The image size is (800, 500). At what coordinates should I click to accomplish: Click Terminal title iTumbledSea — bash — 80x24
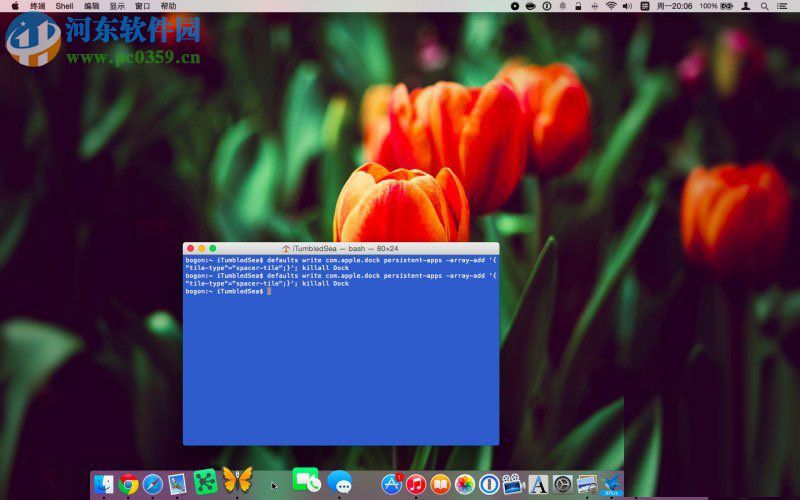coord(340,248)
